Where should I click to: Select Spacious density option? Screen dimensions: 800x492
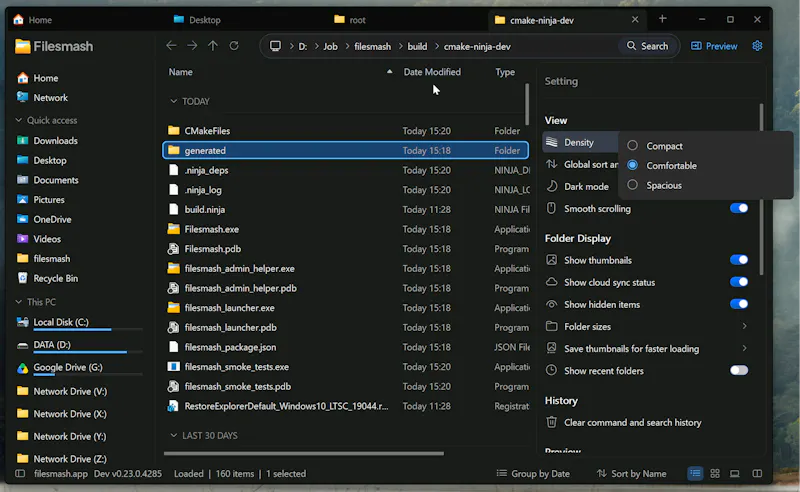[x=633, y=185]
